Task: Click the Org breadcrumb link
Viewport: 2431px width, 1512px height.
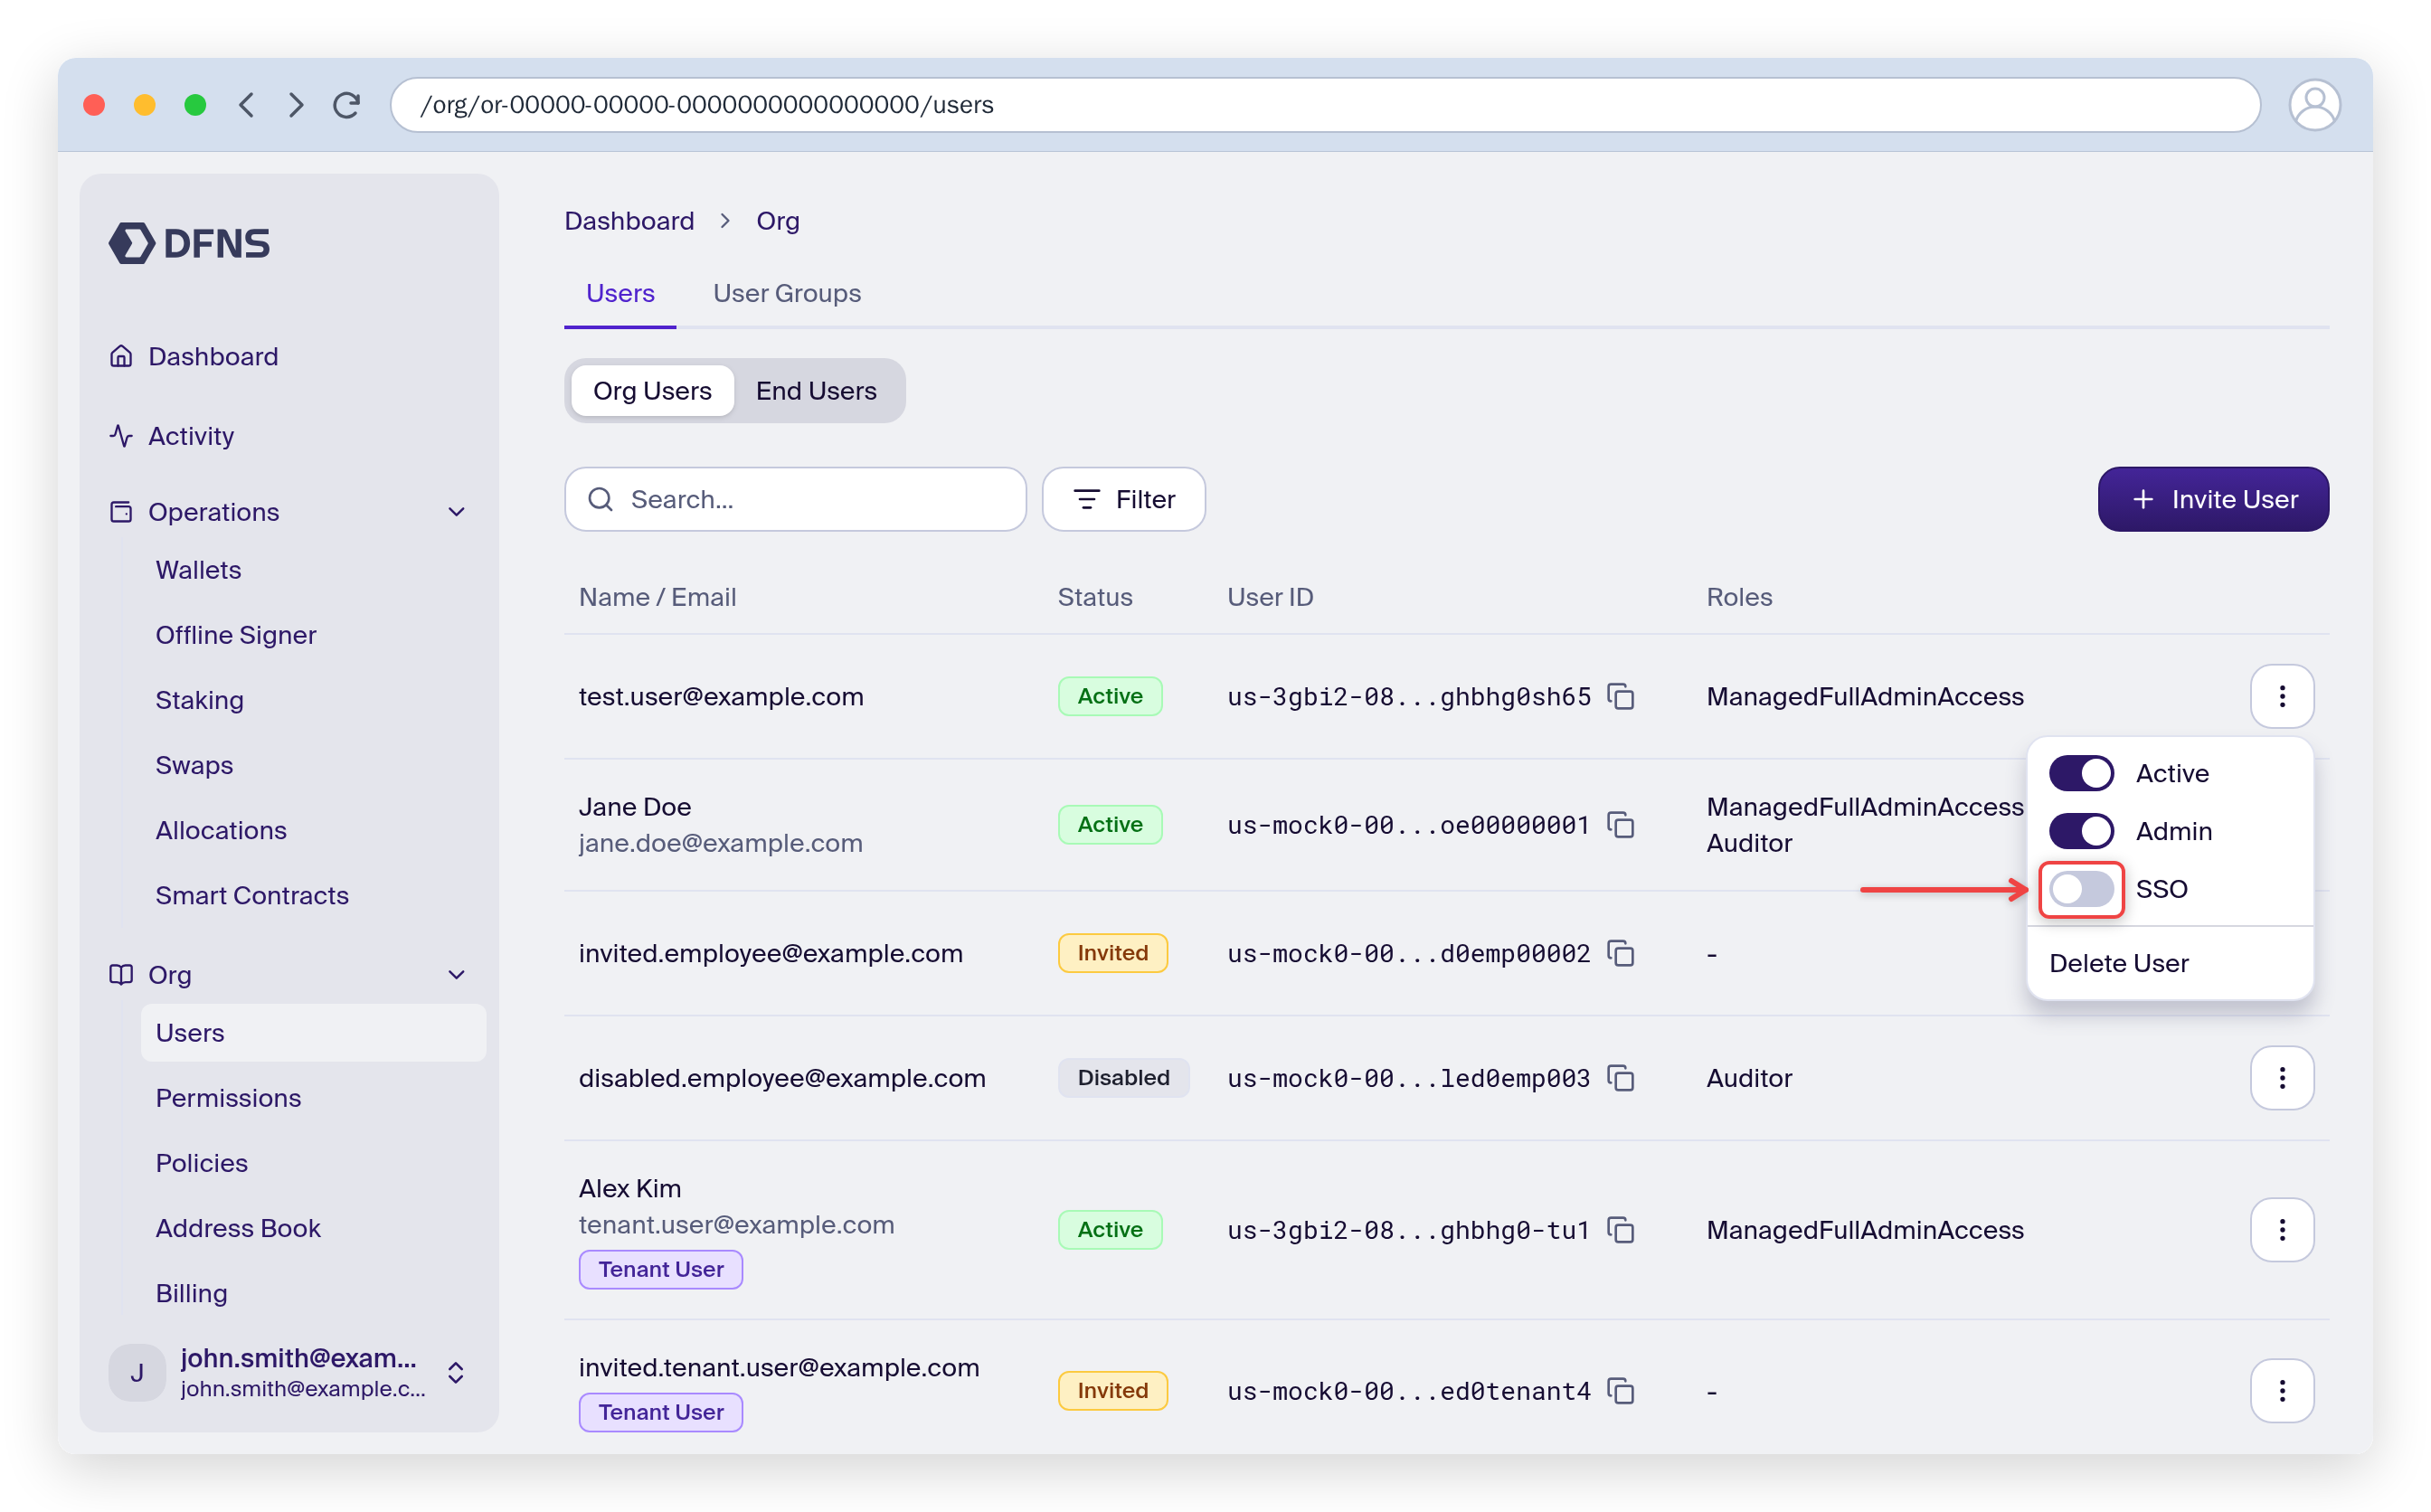Action: pyautogui.click(x=777, y=221)
